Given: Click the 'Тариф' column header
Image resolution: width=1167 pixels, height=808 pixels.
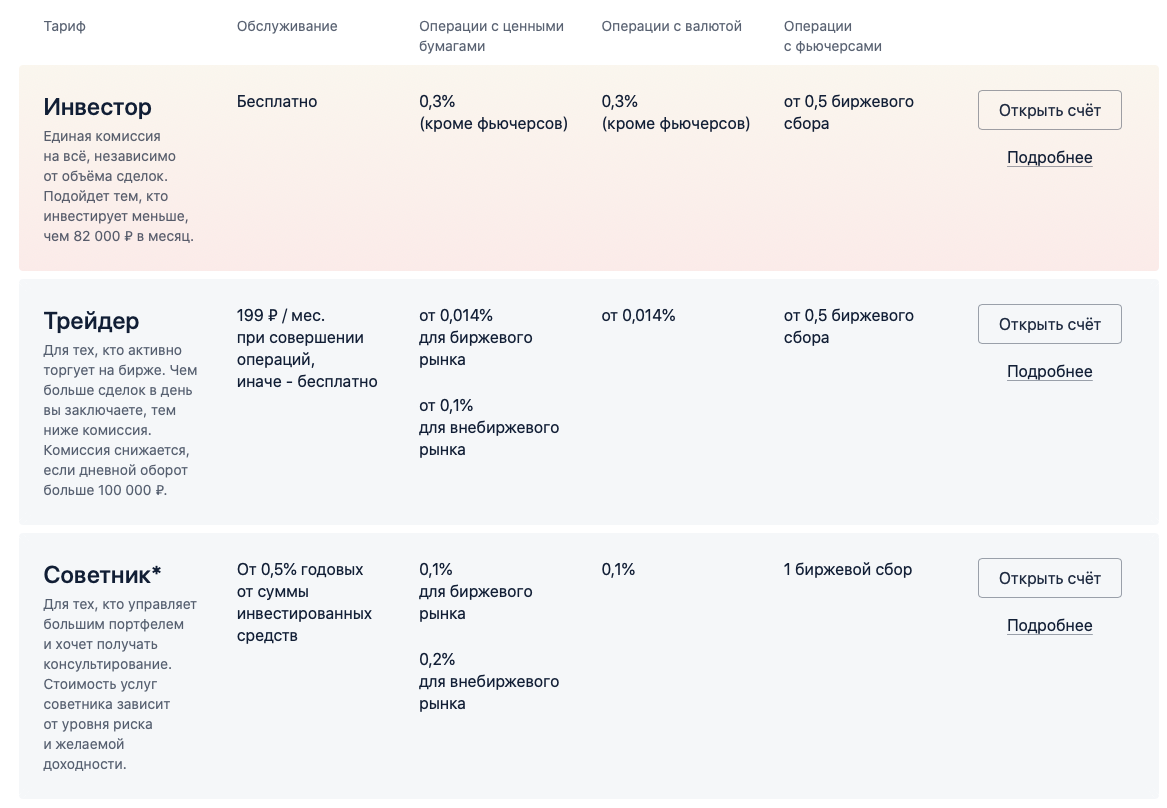Looking at the screenshot, I should [65, 26].
